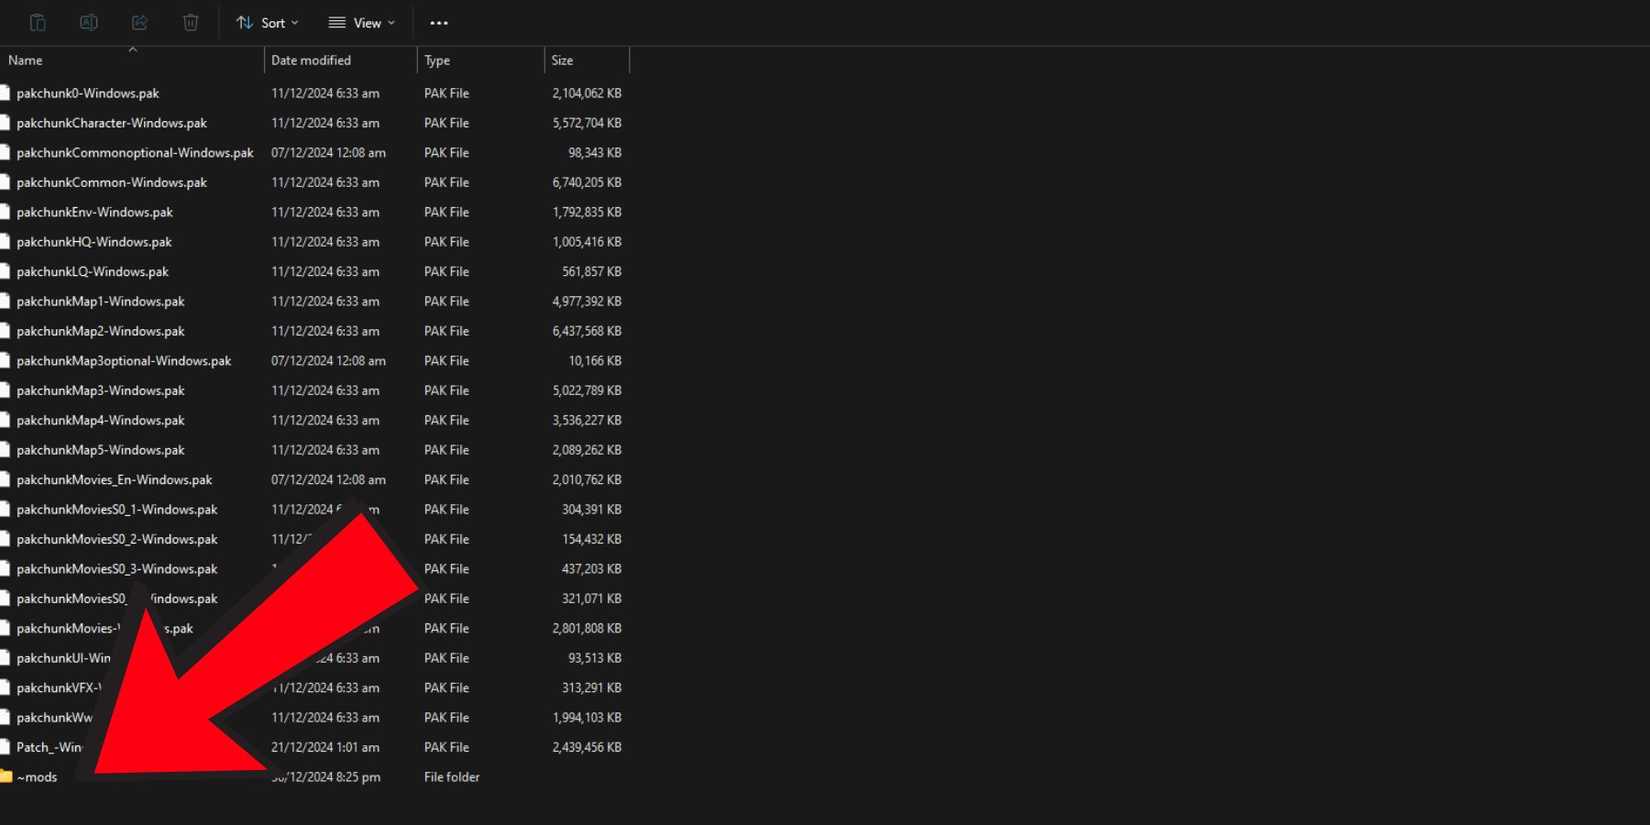
Task: Select pakchunkMap5-Windows.pak file
Action: pyautogui.click(x=100, y=450)
